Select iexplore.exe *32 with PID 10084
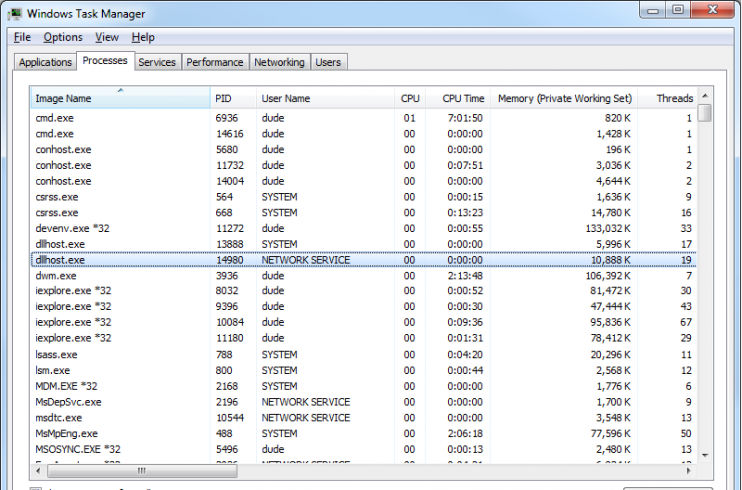Screen dimensions: 742x490 pos(363,322)
